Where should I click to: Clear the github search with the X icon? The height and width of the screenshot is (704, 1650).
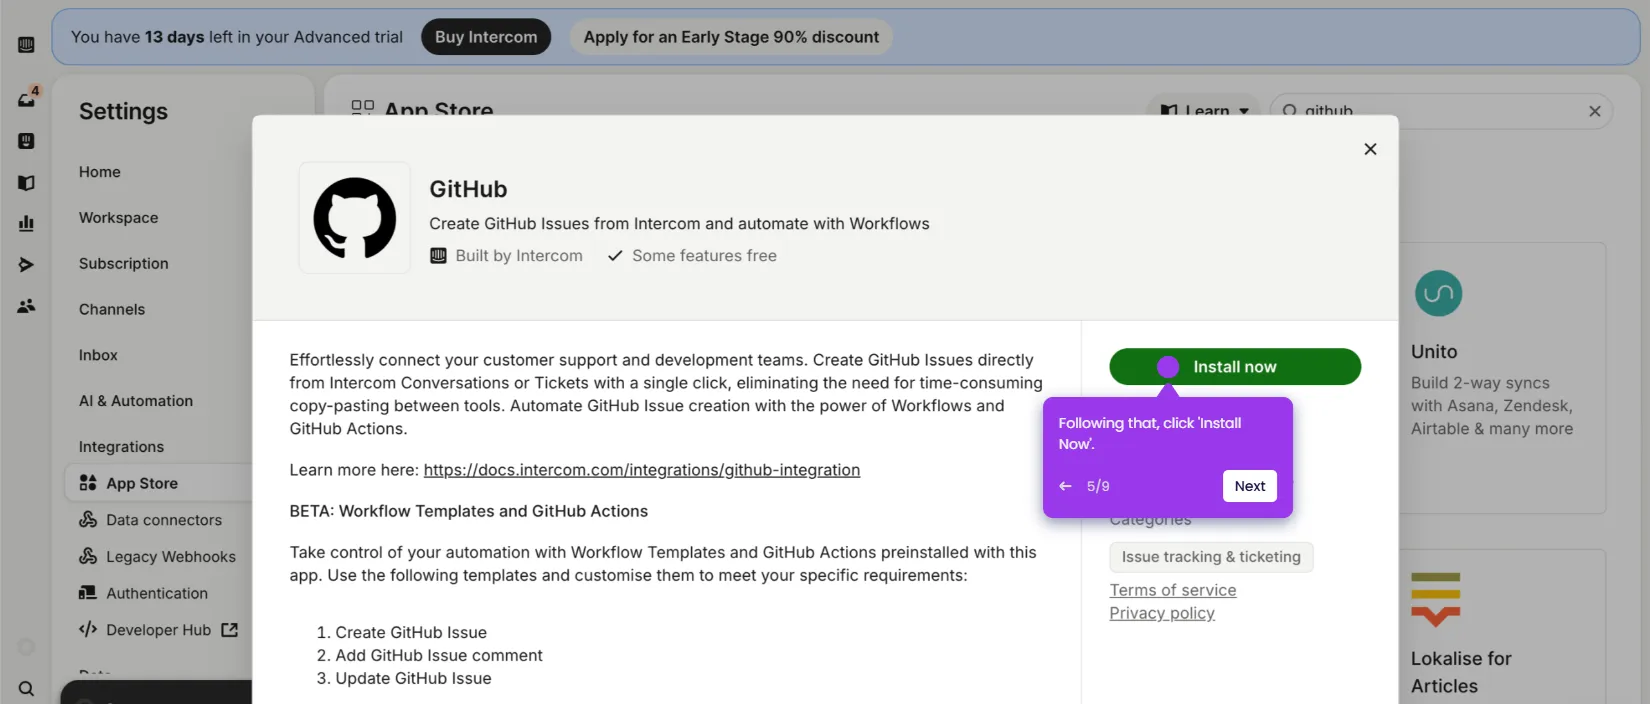pyautogui.click(x=1595, y=111)
